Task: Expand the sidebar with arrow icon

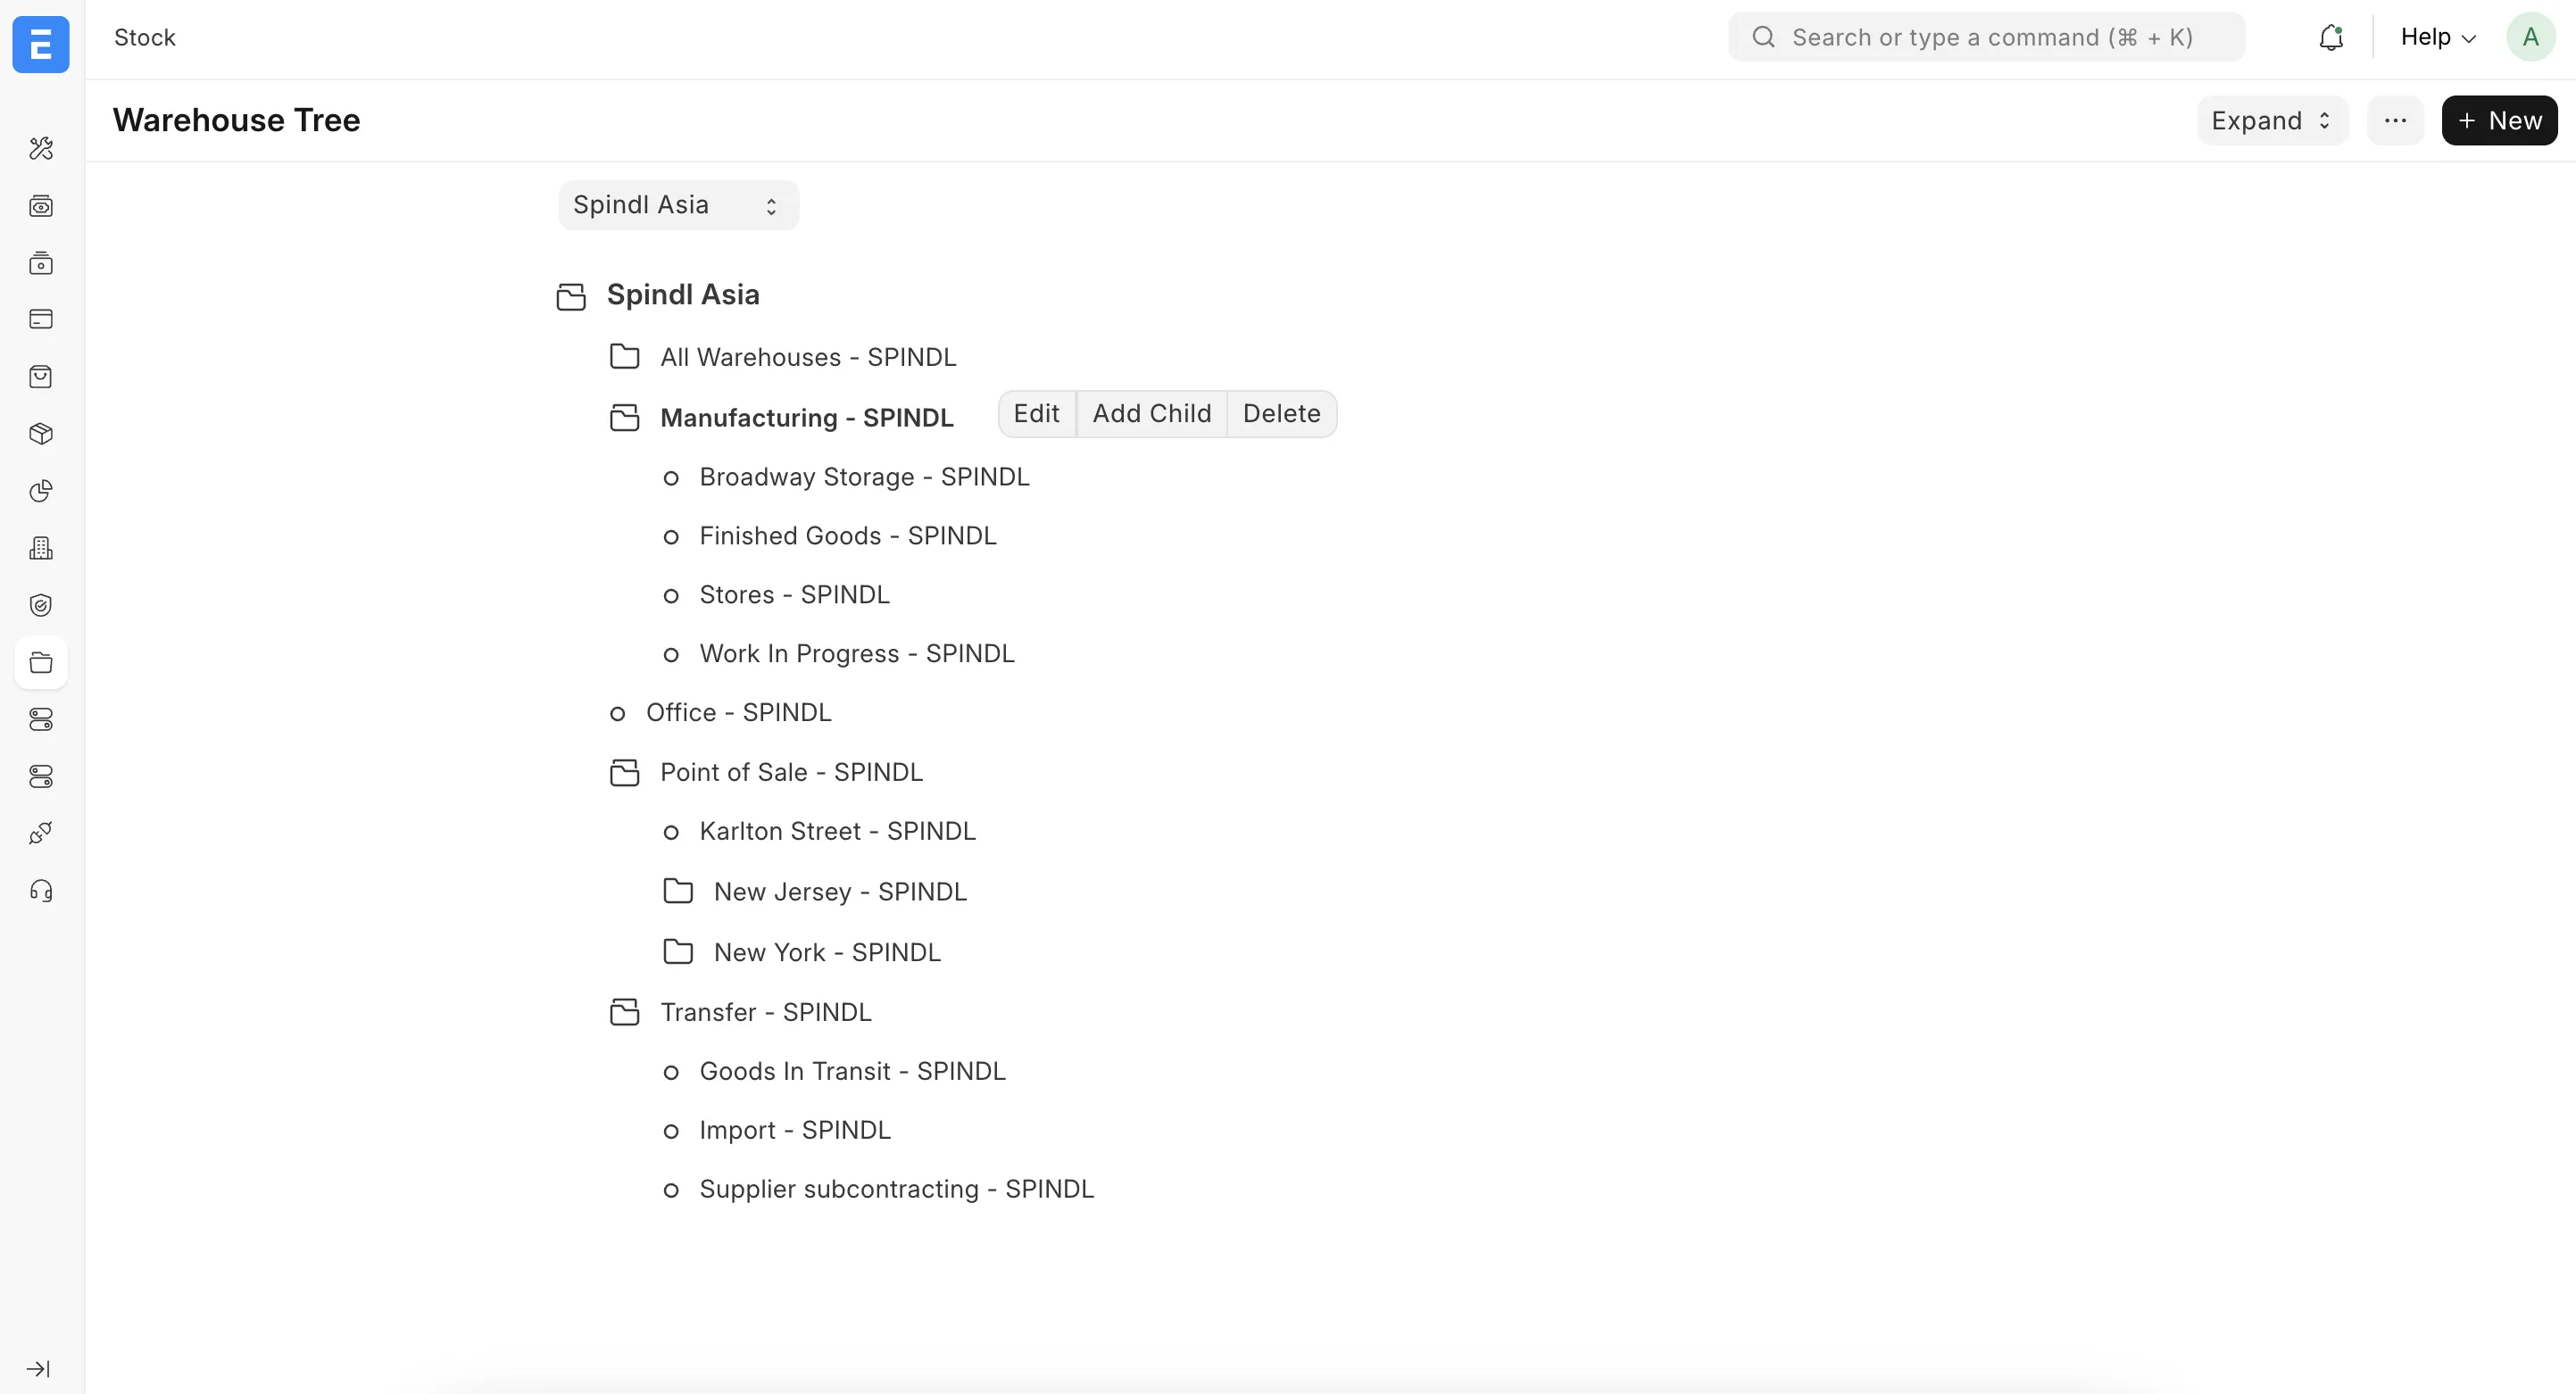Action: (38, 1369)
